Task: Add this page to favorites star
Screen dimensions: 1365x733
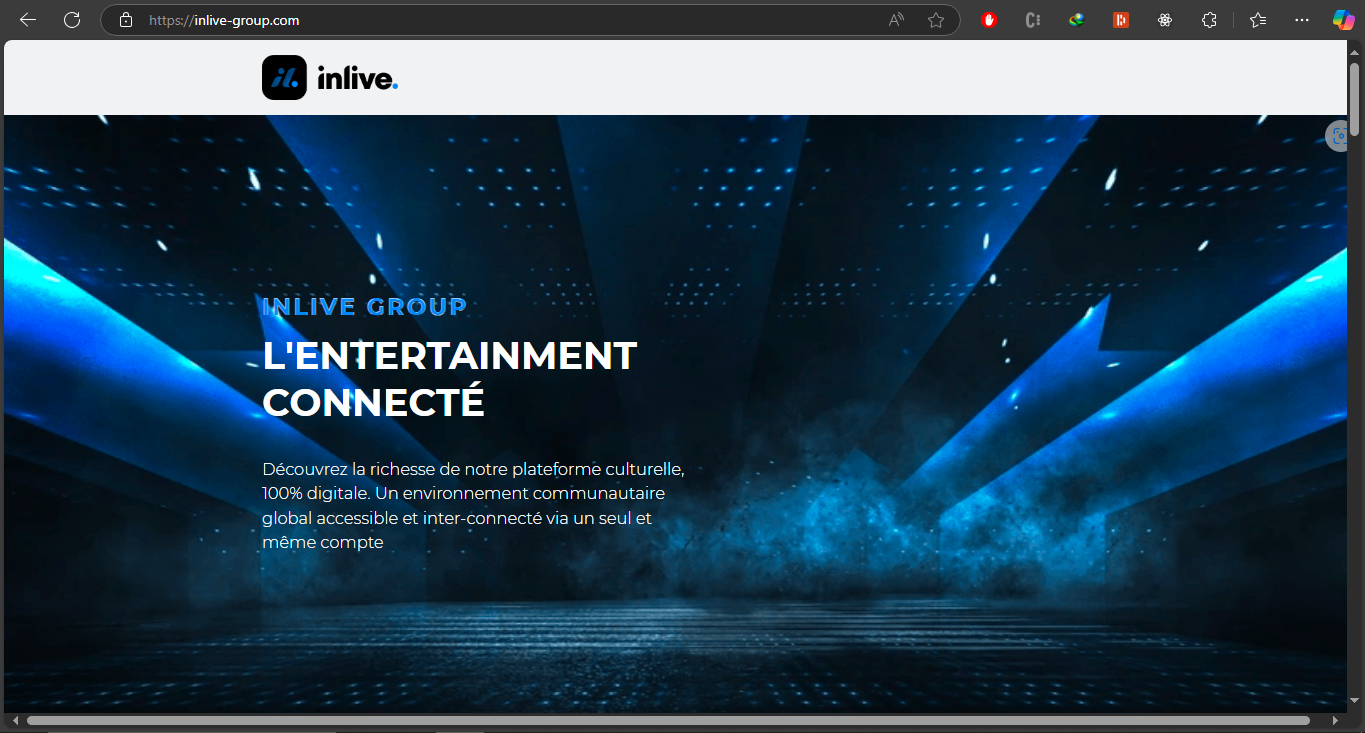Action: (936, 20)
